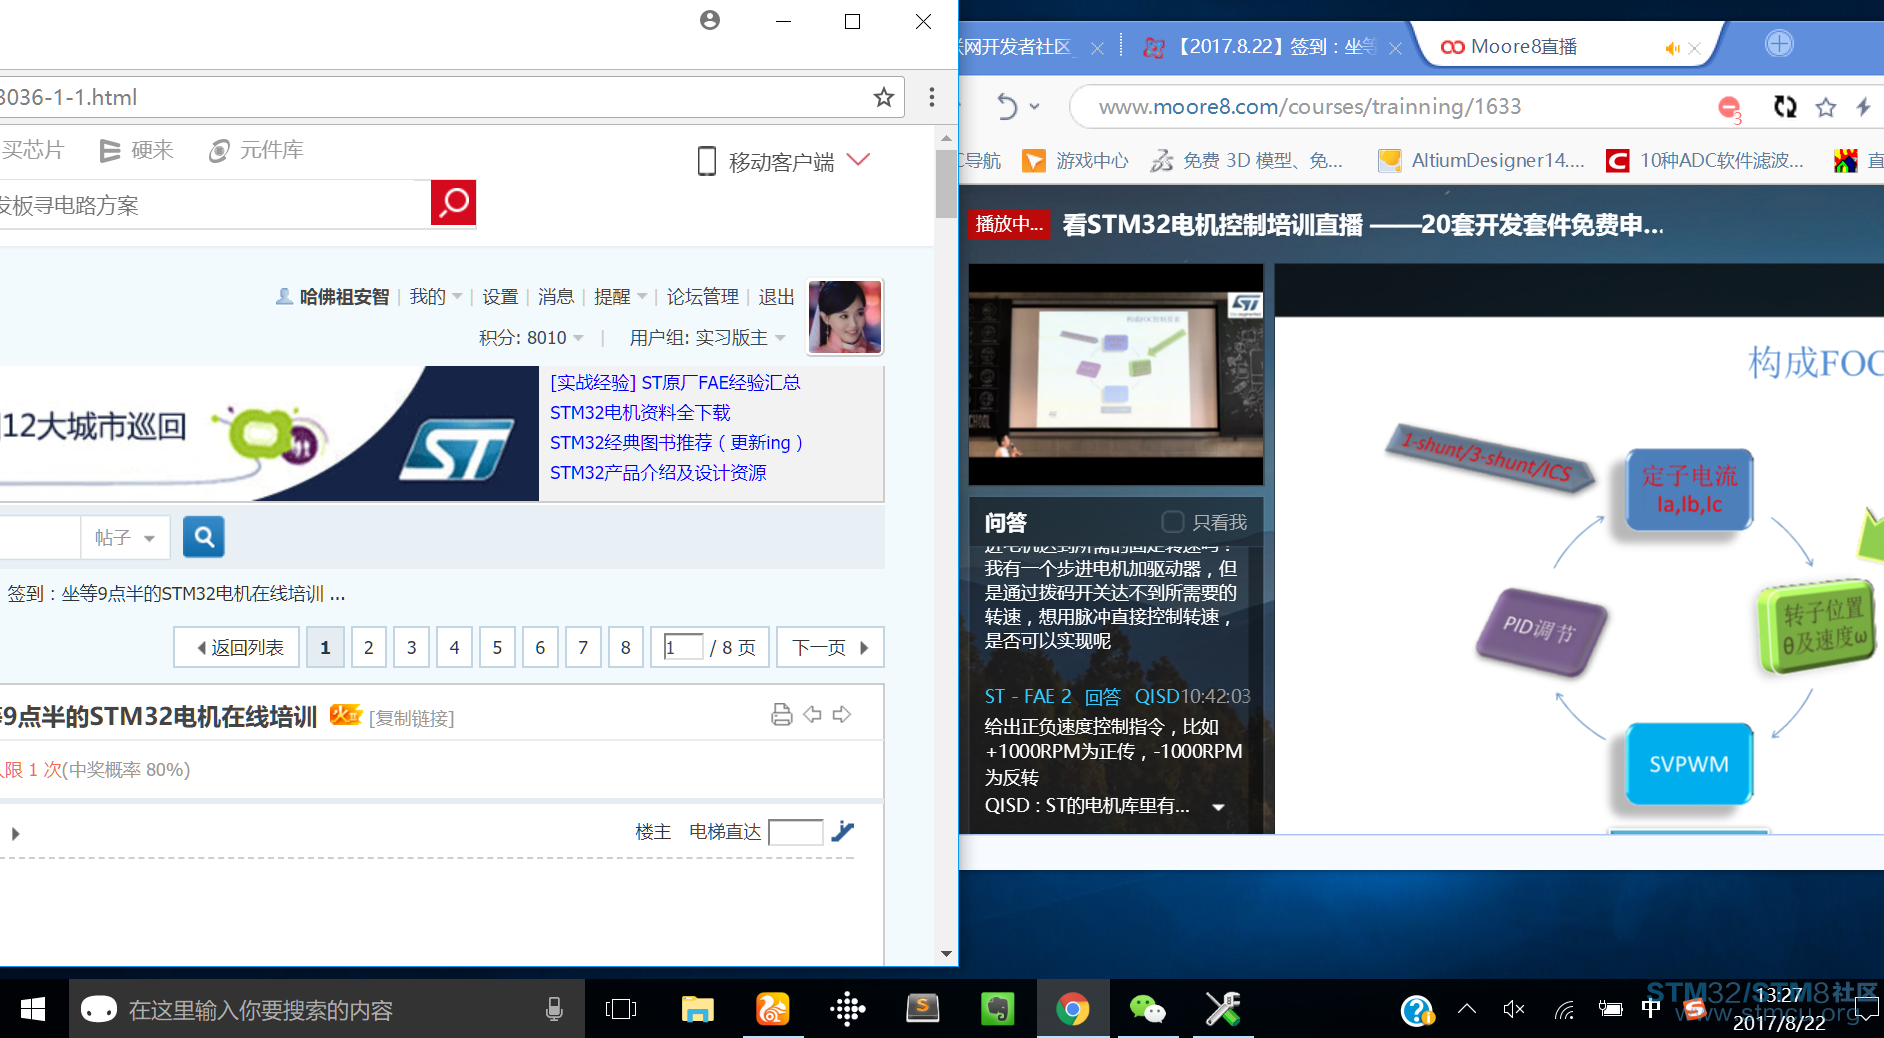This screenshot has width=1884, height=1038.
Task: Open AltiumDesigner14 bookmark
Action: [1482, 160]
